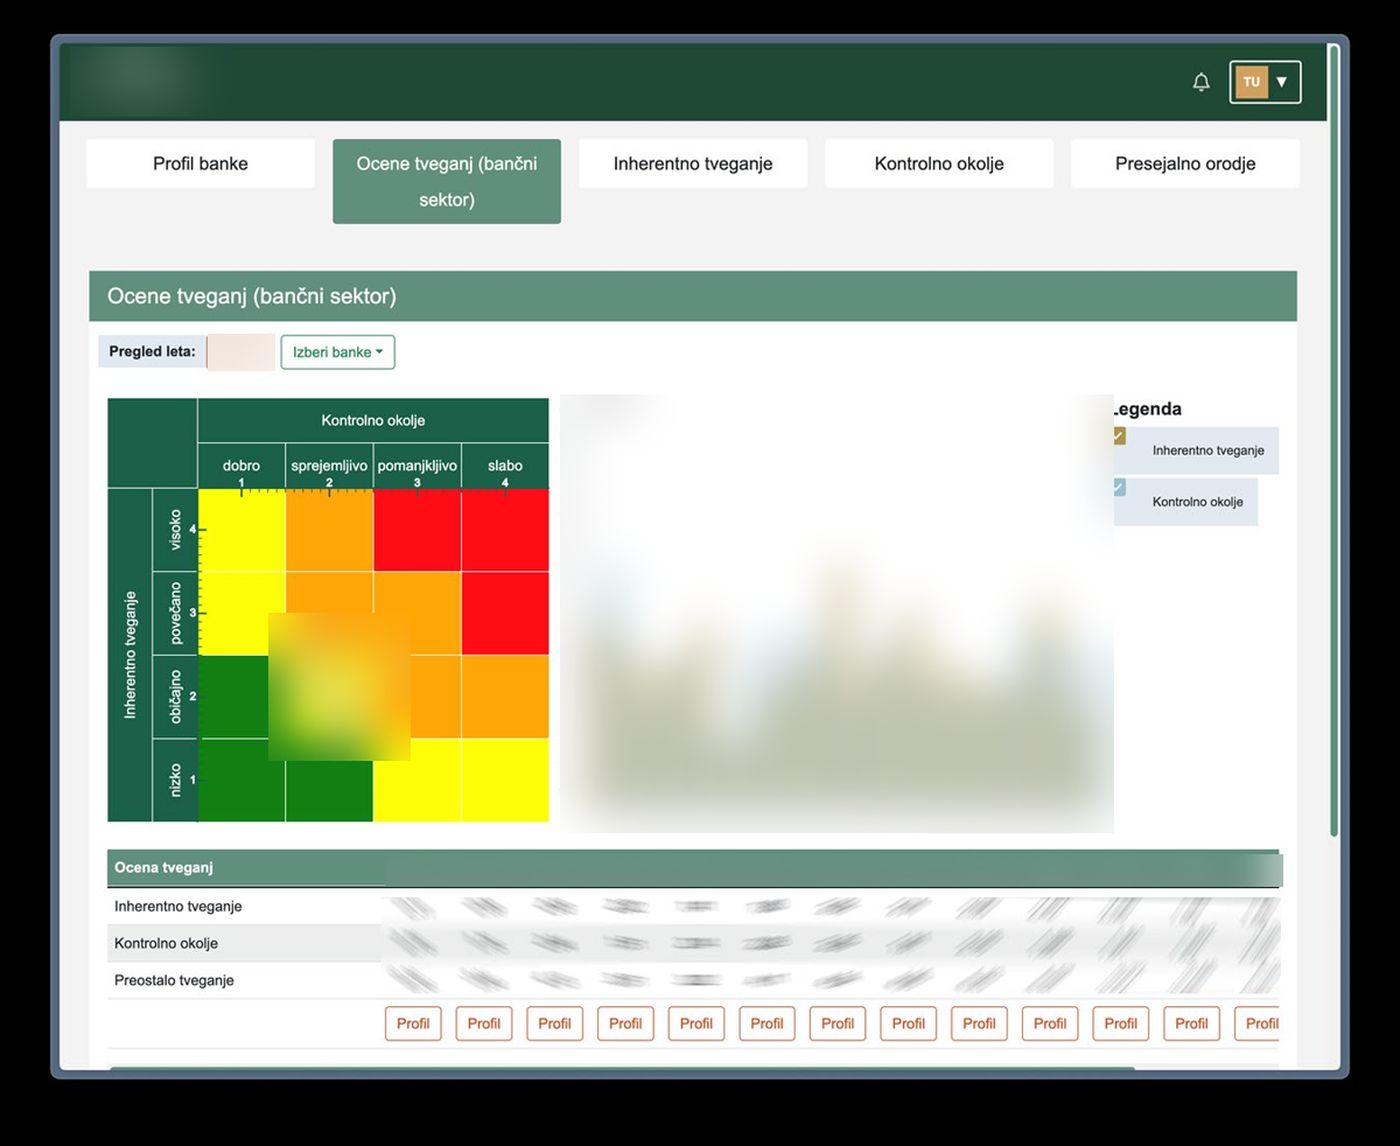Click the 'sprejemljivo' column header
1400x1146 pixels.
click(x=329, y=466)
